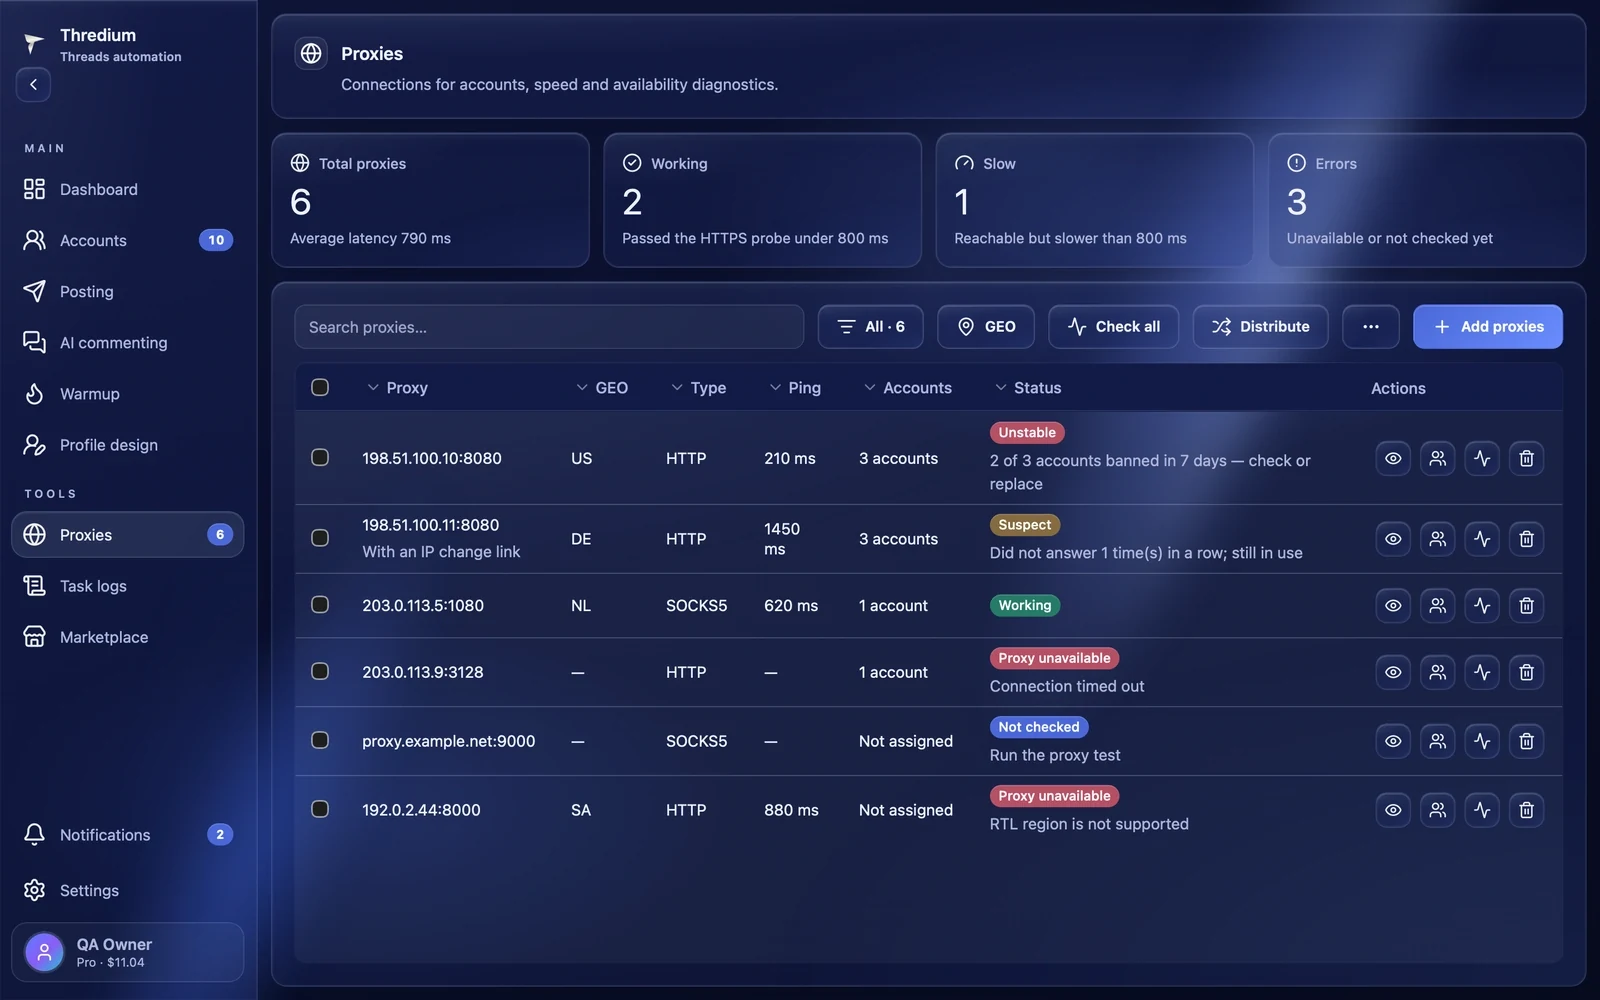This screenshot has height=1000, width=1600.
Task: Click the globe icon beside Proxies heading
Action: point(311,53)
